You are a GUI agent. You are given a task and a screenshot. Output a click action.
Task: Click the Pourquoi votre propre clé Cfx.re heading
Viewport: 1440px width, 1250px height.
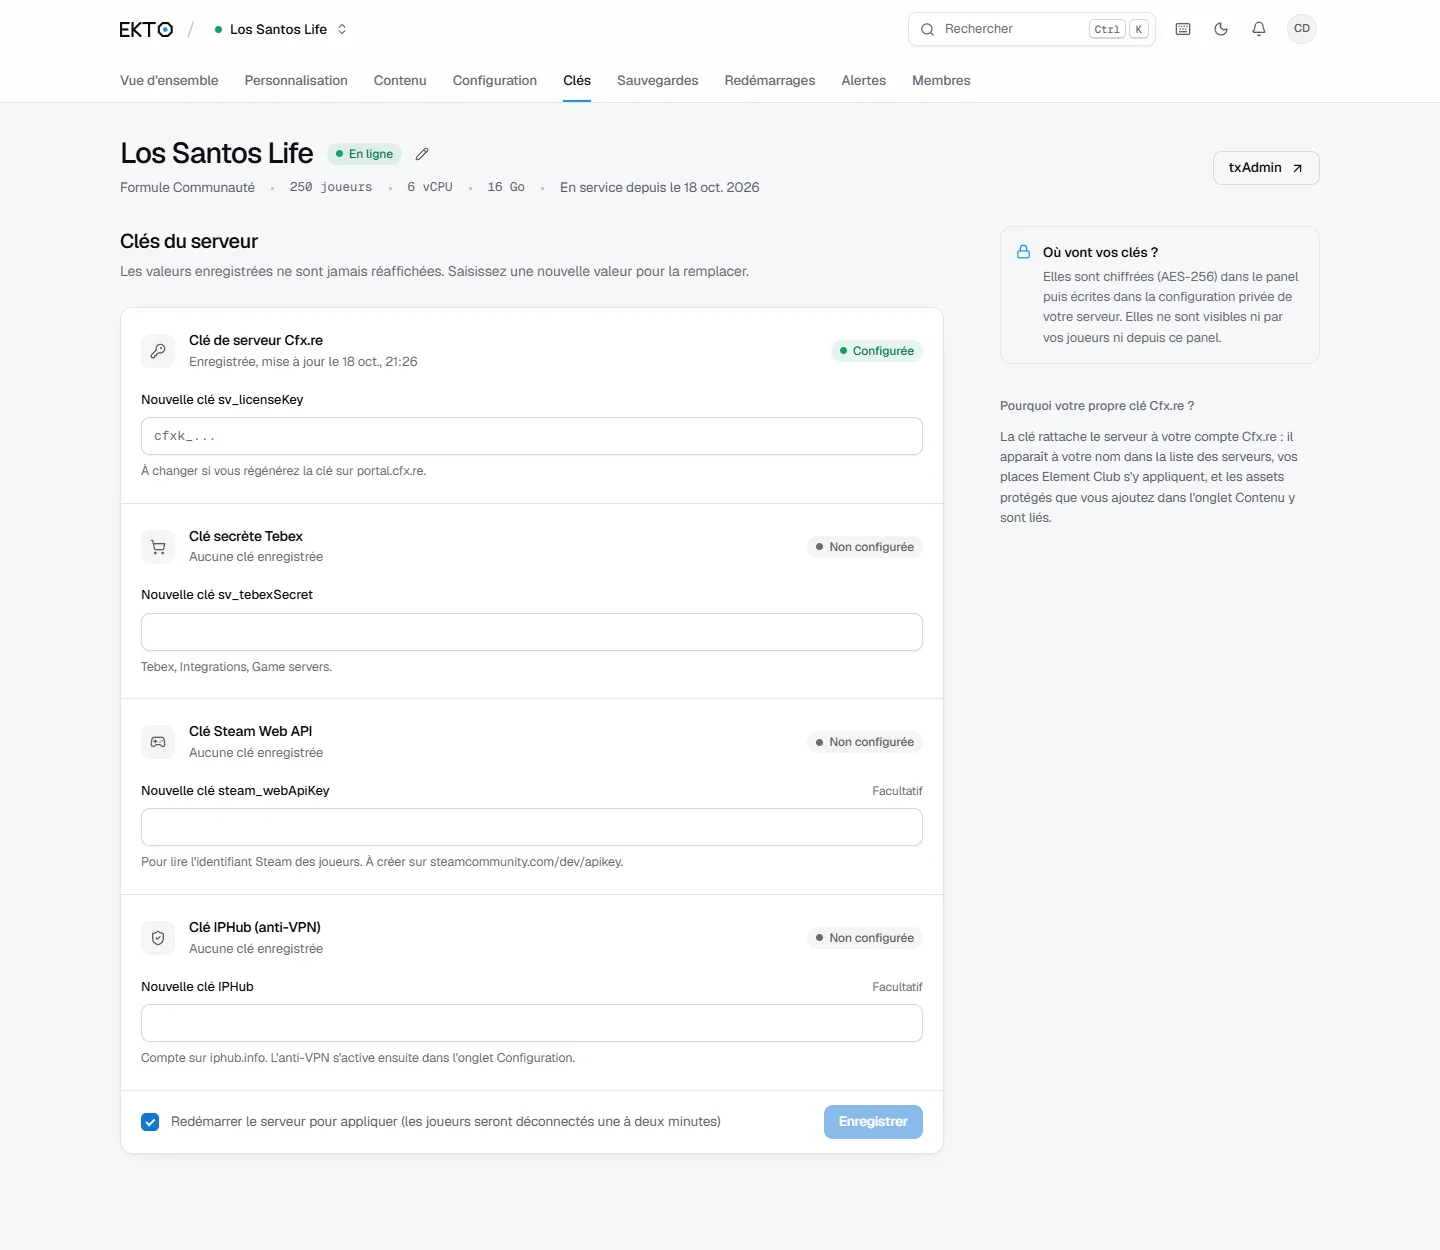1097,406
